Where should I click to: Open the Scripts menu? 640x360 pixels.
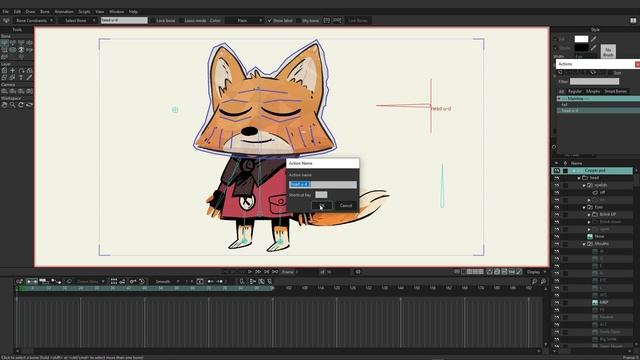pyautogui.click(x=84, y=11)
